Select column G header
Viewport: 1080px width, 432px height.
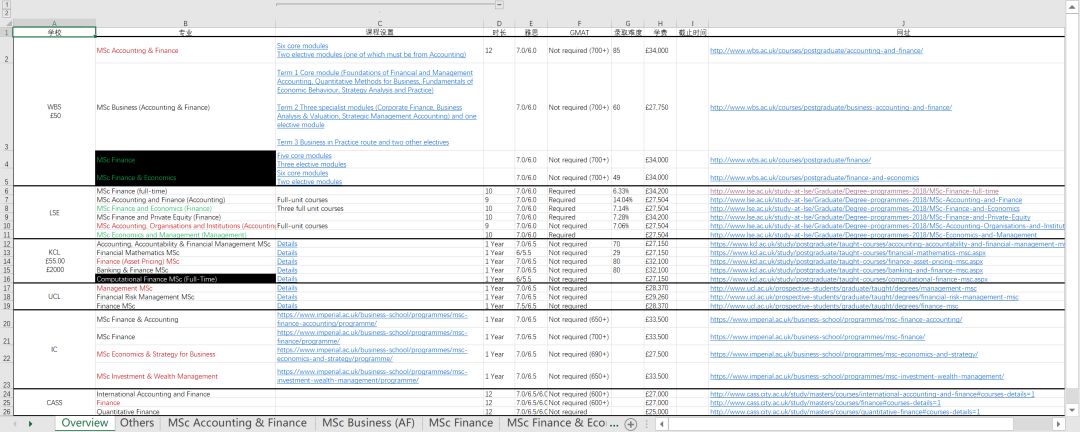click(x=627, y=23)
